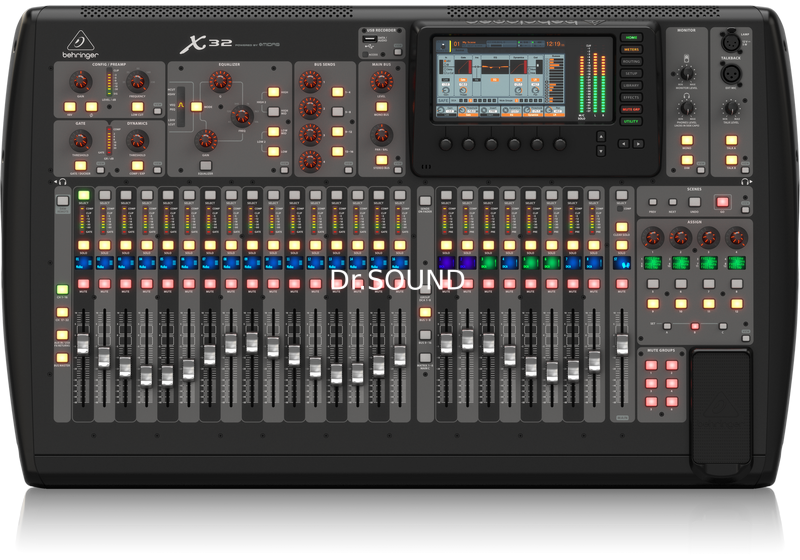
Task: Click the Pan/Bal knob in Main Bus
Action: 381,135
